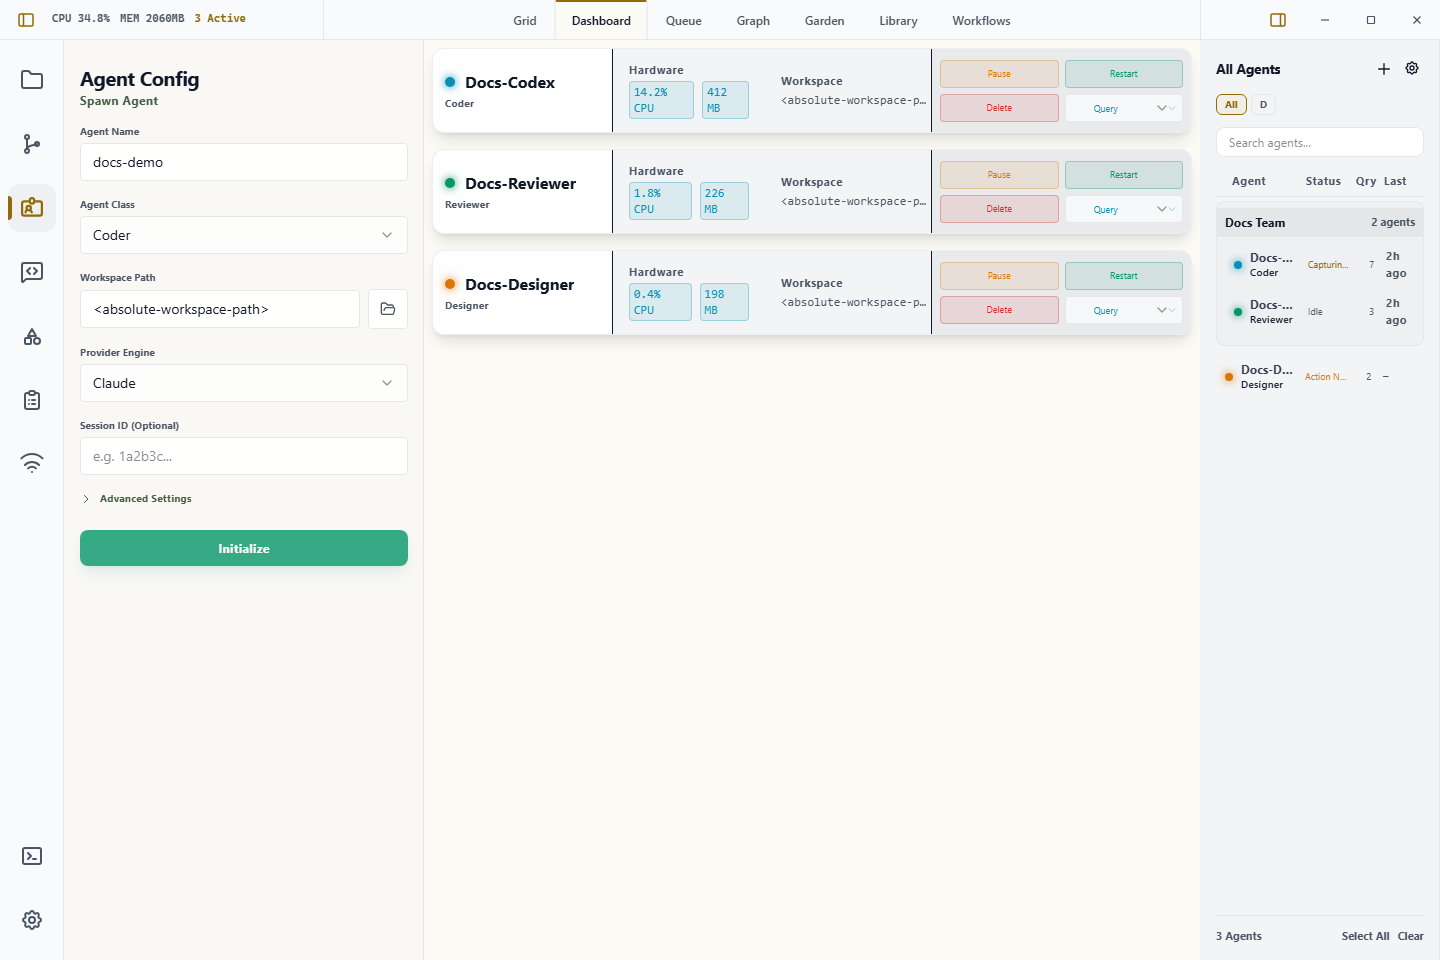This screenshot has width=1440, height=960.
Task: Sort by Qry column header
Action: (1366, 181)
